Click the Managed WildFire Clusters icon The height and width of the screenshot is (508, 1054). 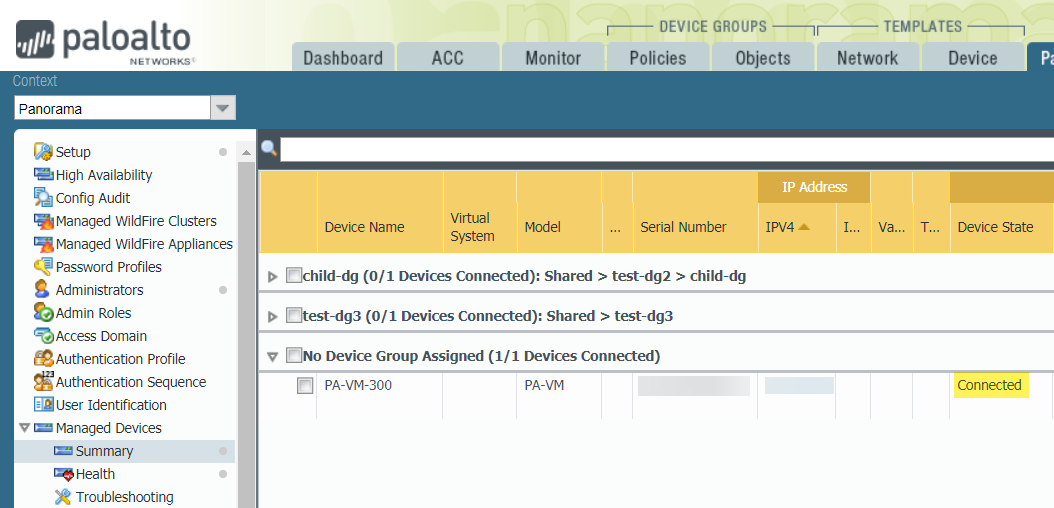(x=43, y=221)
